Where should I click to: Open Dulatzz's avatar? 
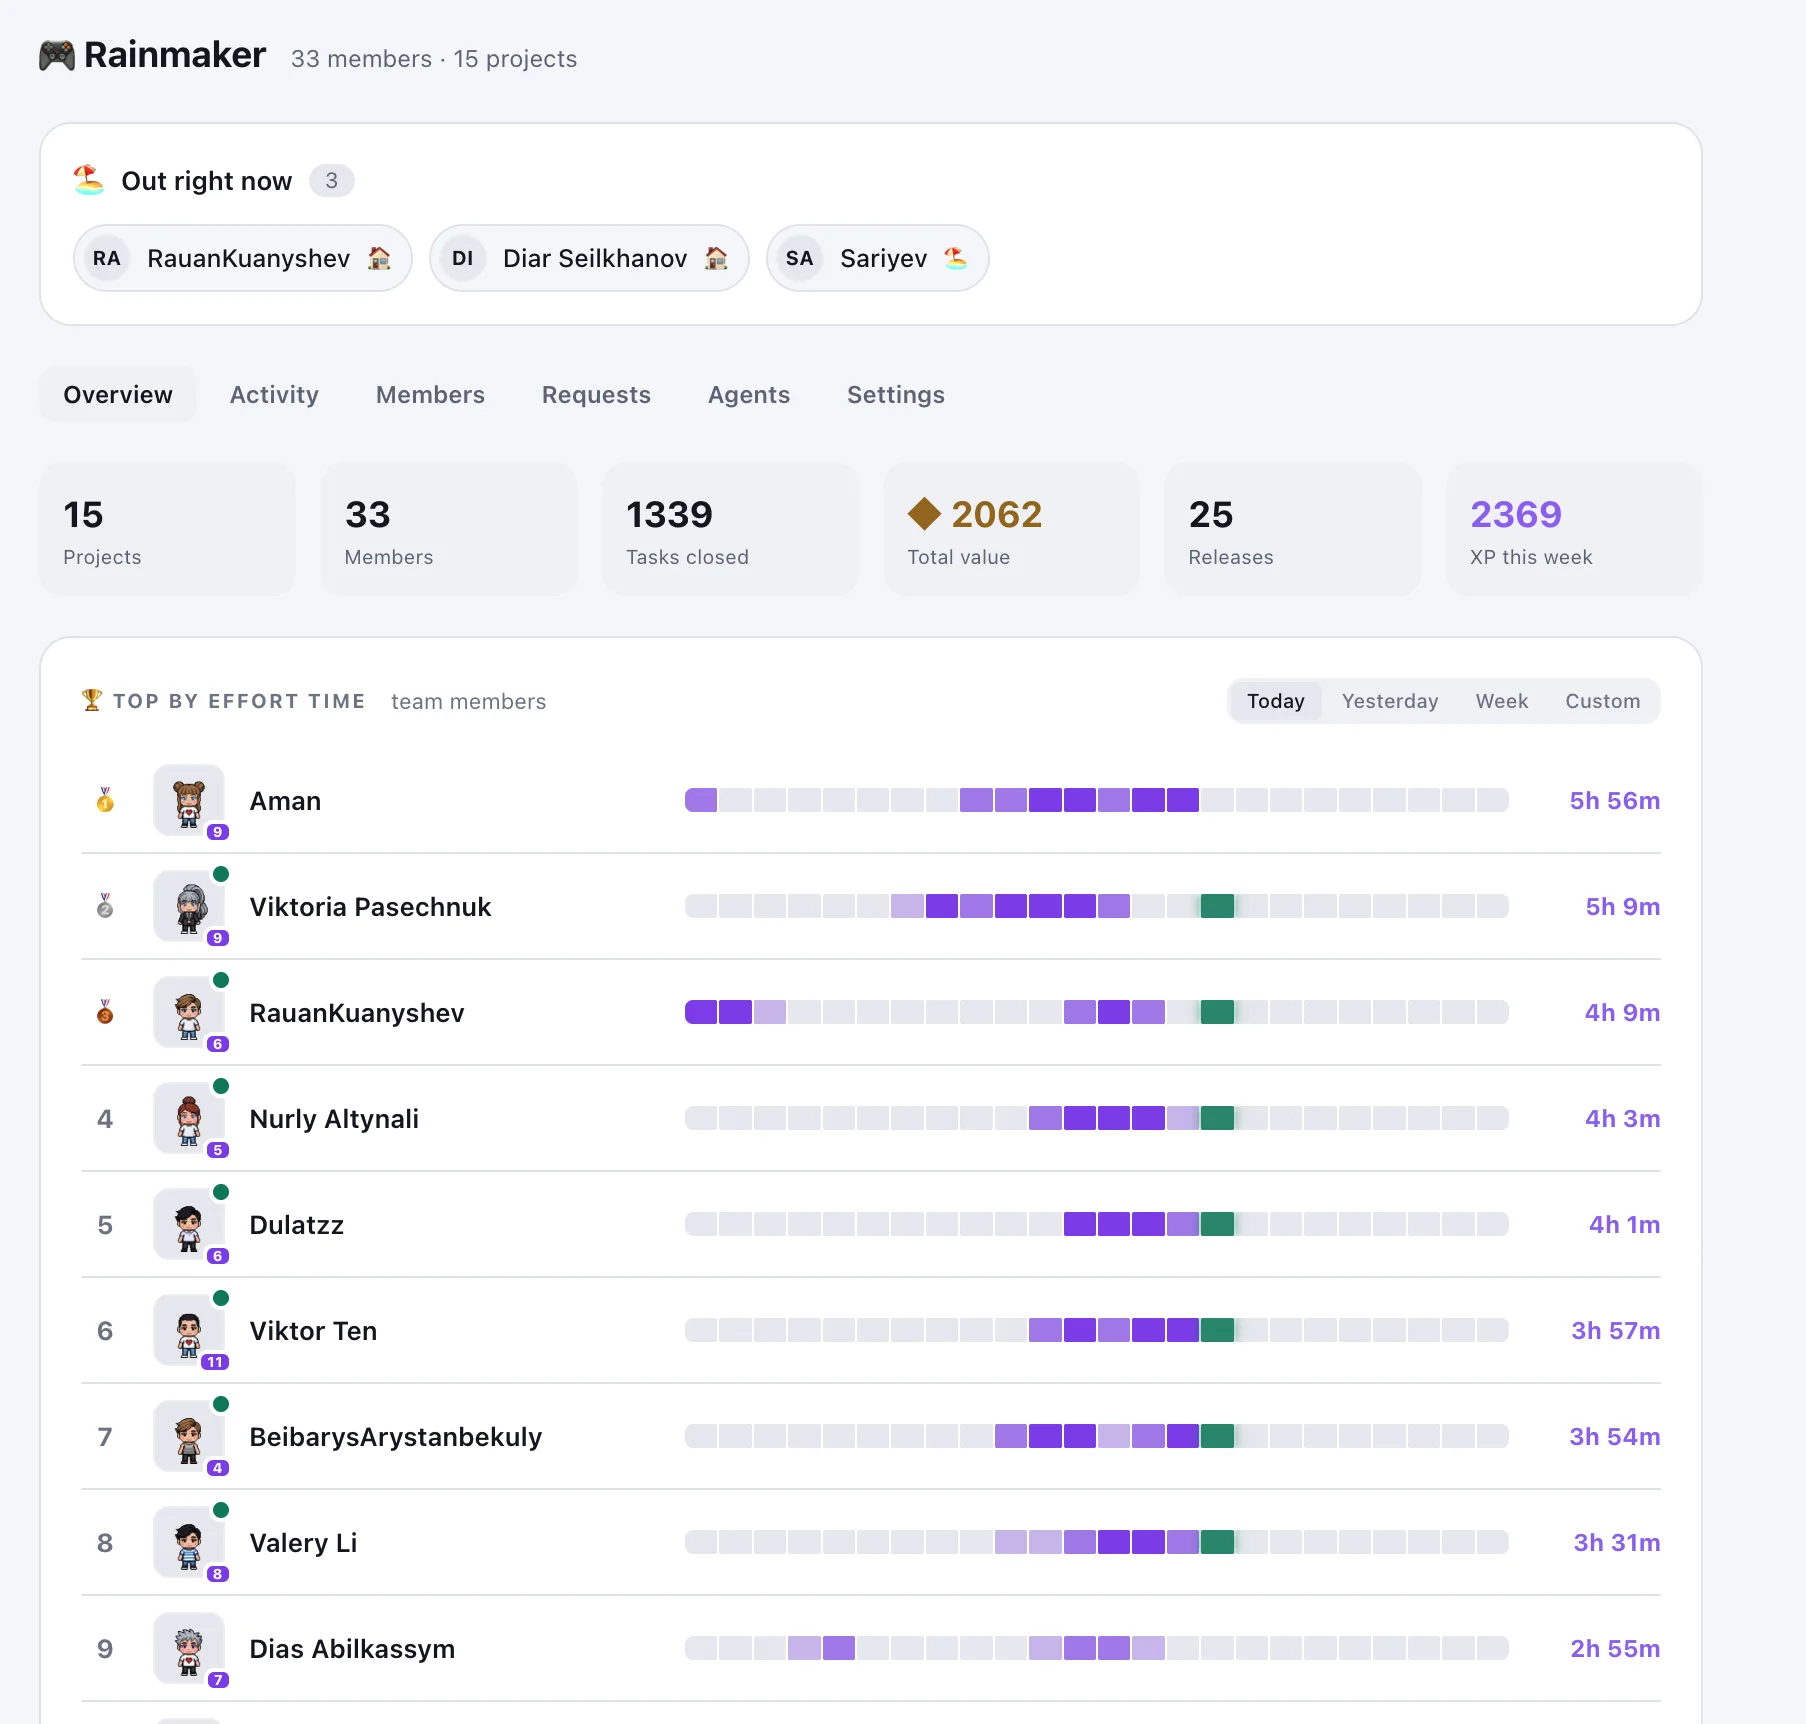[189, 1224]
